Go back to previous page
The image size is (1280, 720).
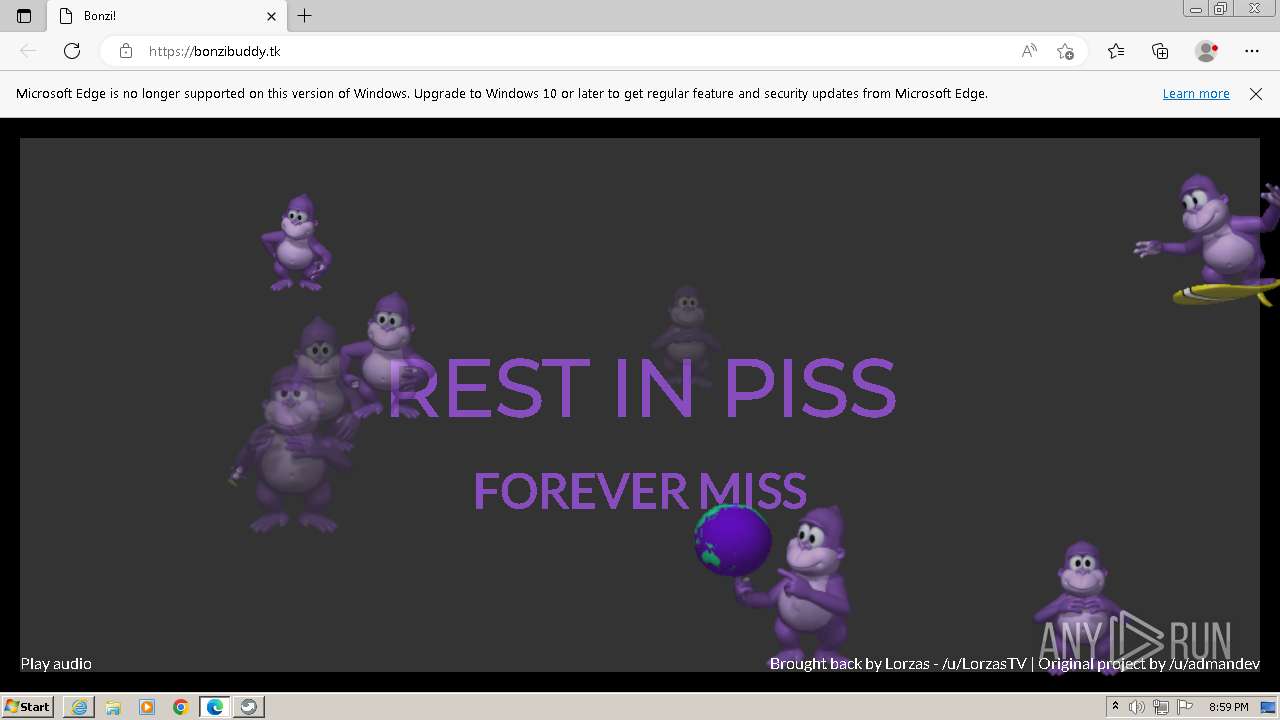pyautogui.click(x=28, y=51)
